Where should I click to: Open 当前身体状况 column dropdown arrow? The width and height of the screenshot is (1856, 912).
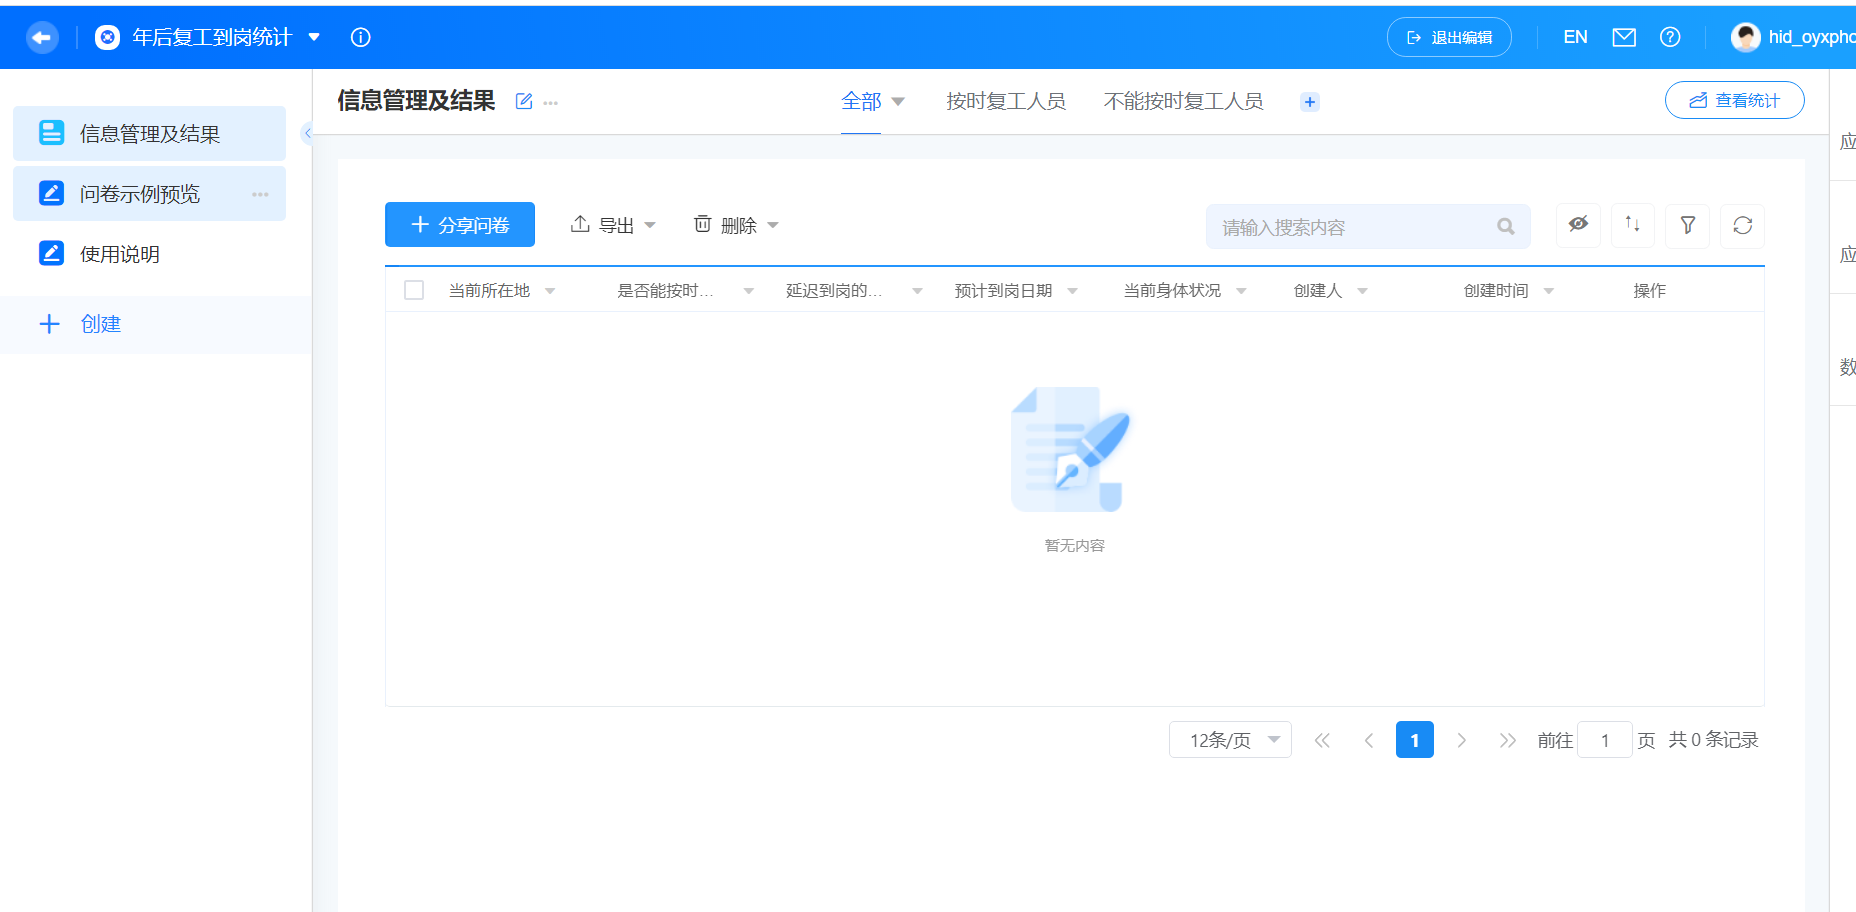pos(1241,291)
